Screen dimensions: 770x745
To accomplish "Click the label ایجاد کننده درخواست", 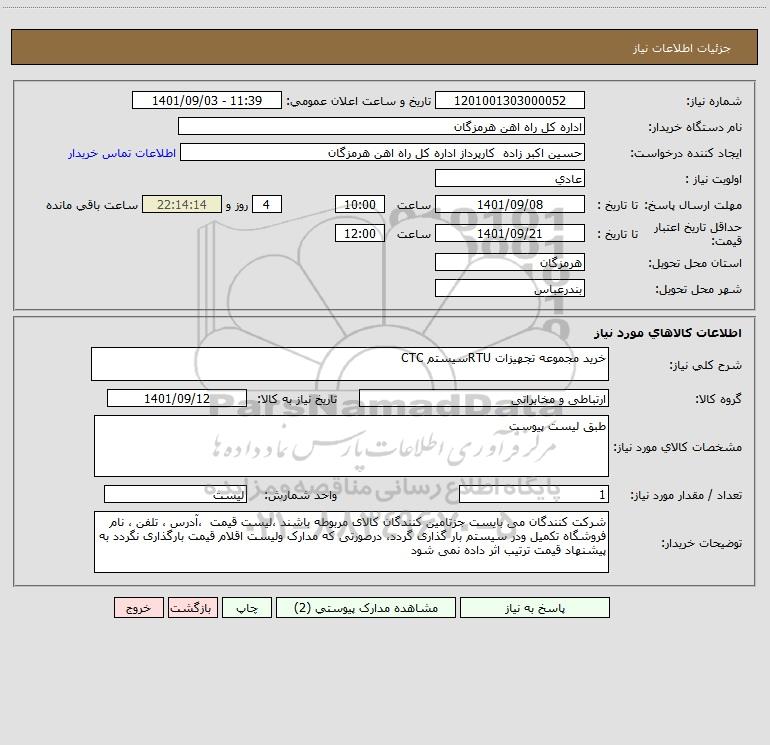I will tap(686, 153).
